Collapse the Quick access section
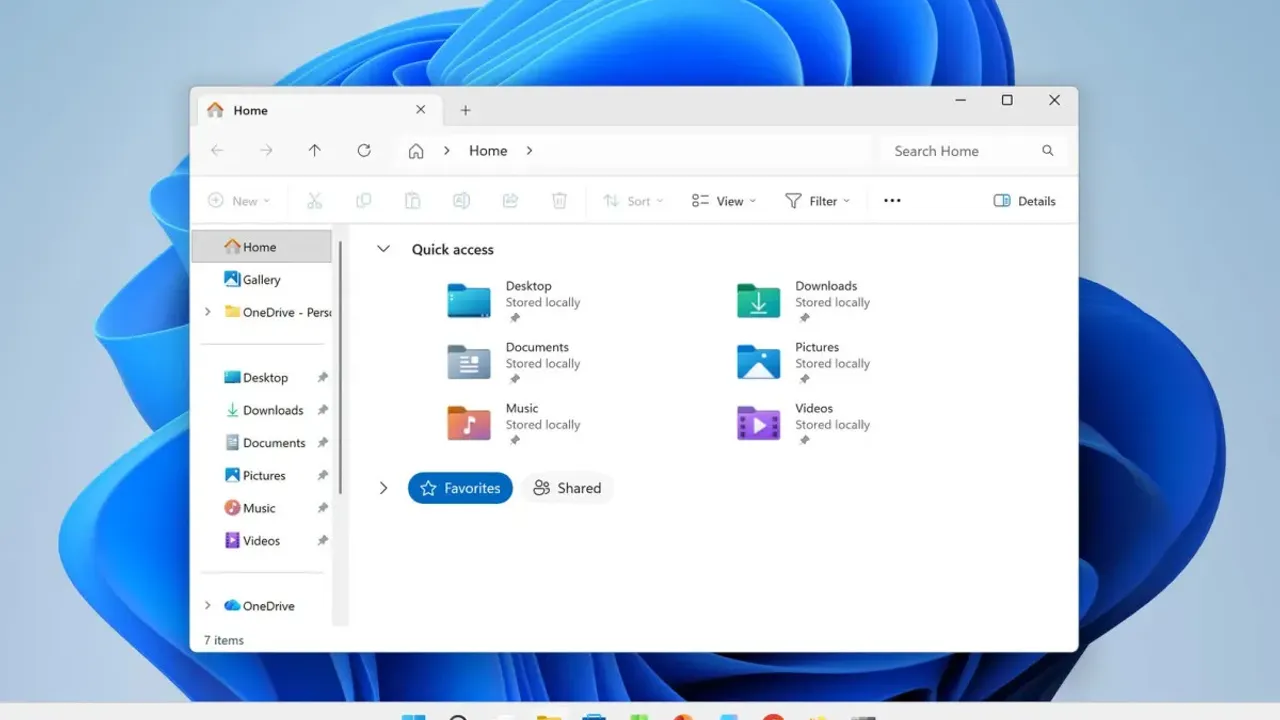This screenshot has height=720, width=1280. pyautogui.click(x=383, y=249)
